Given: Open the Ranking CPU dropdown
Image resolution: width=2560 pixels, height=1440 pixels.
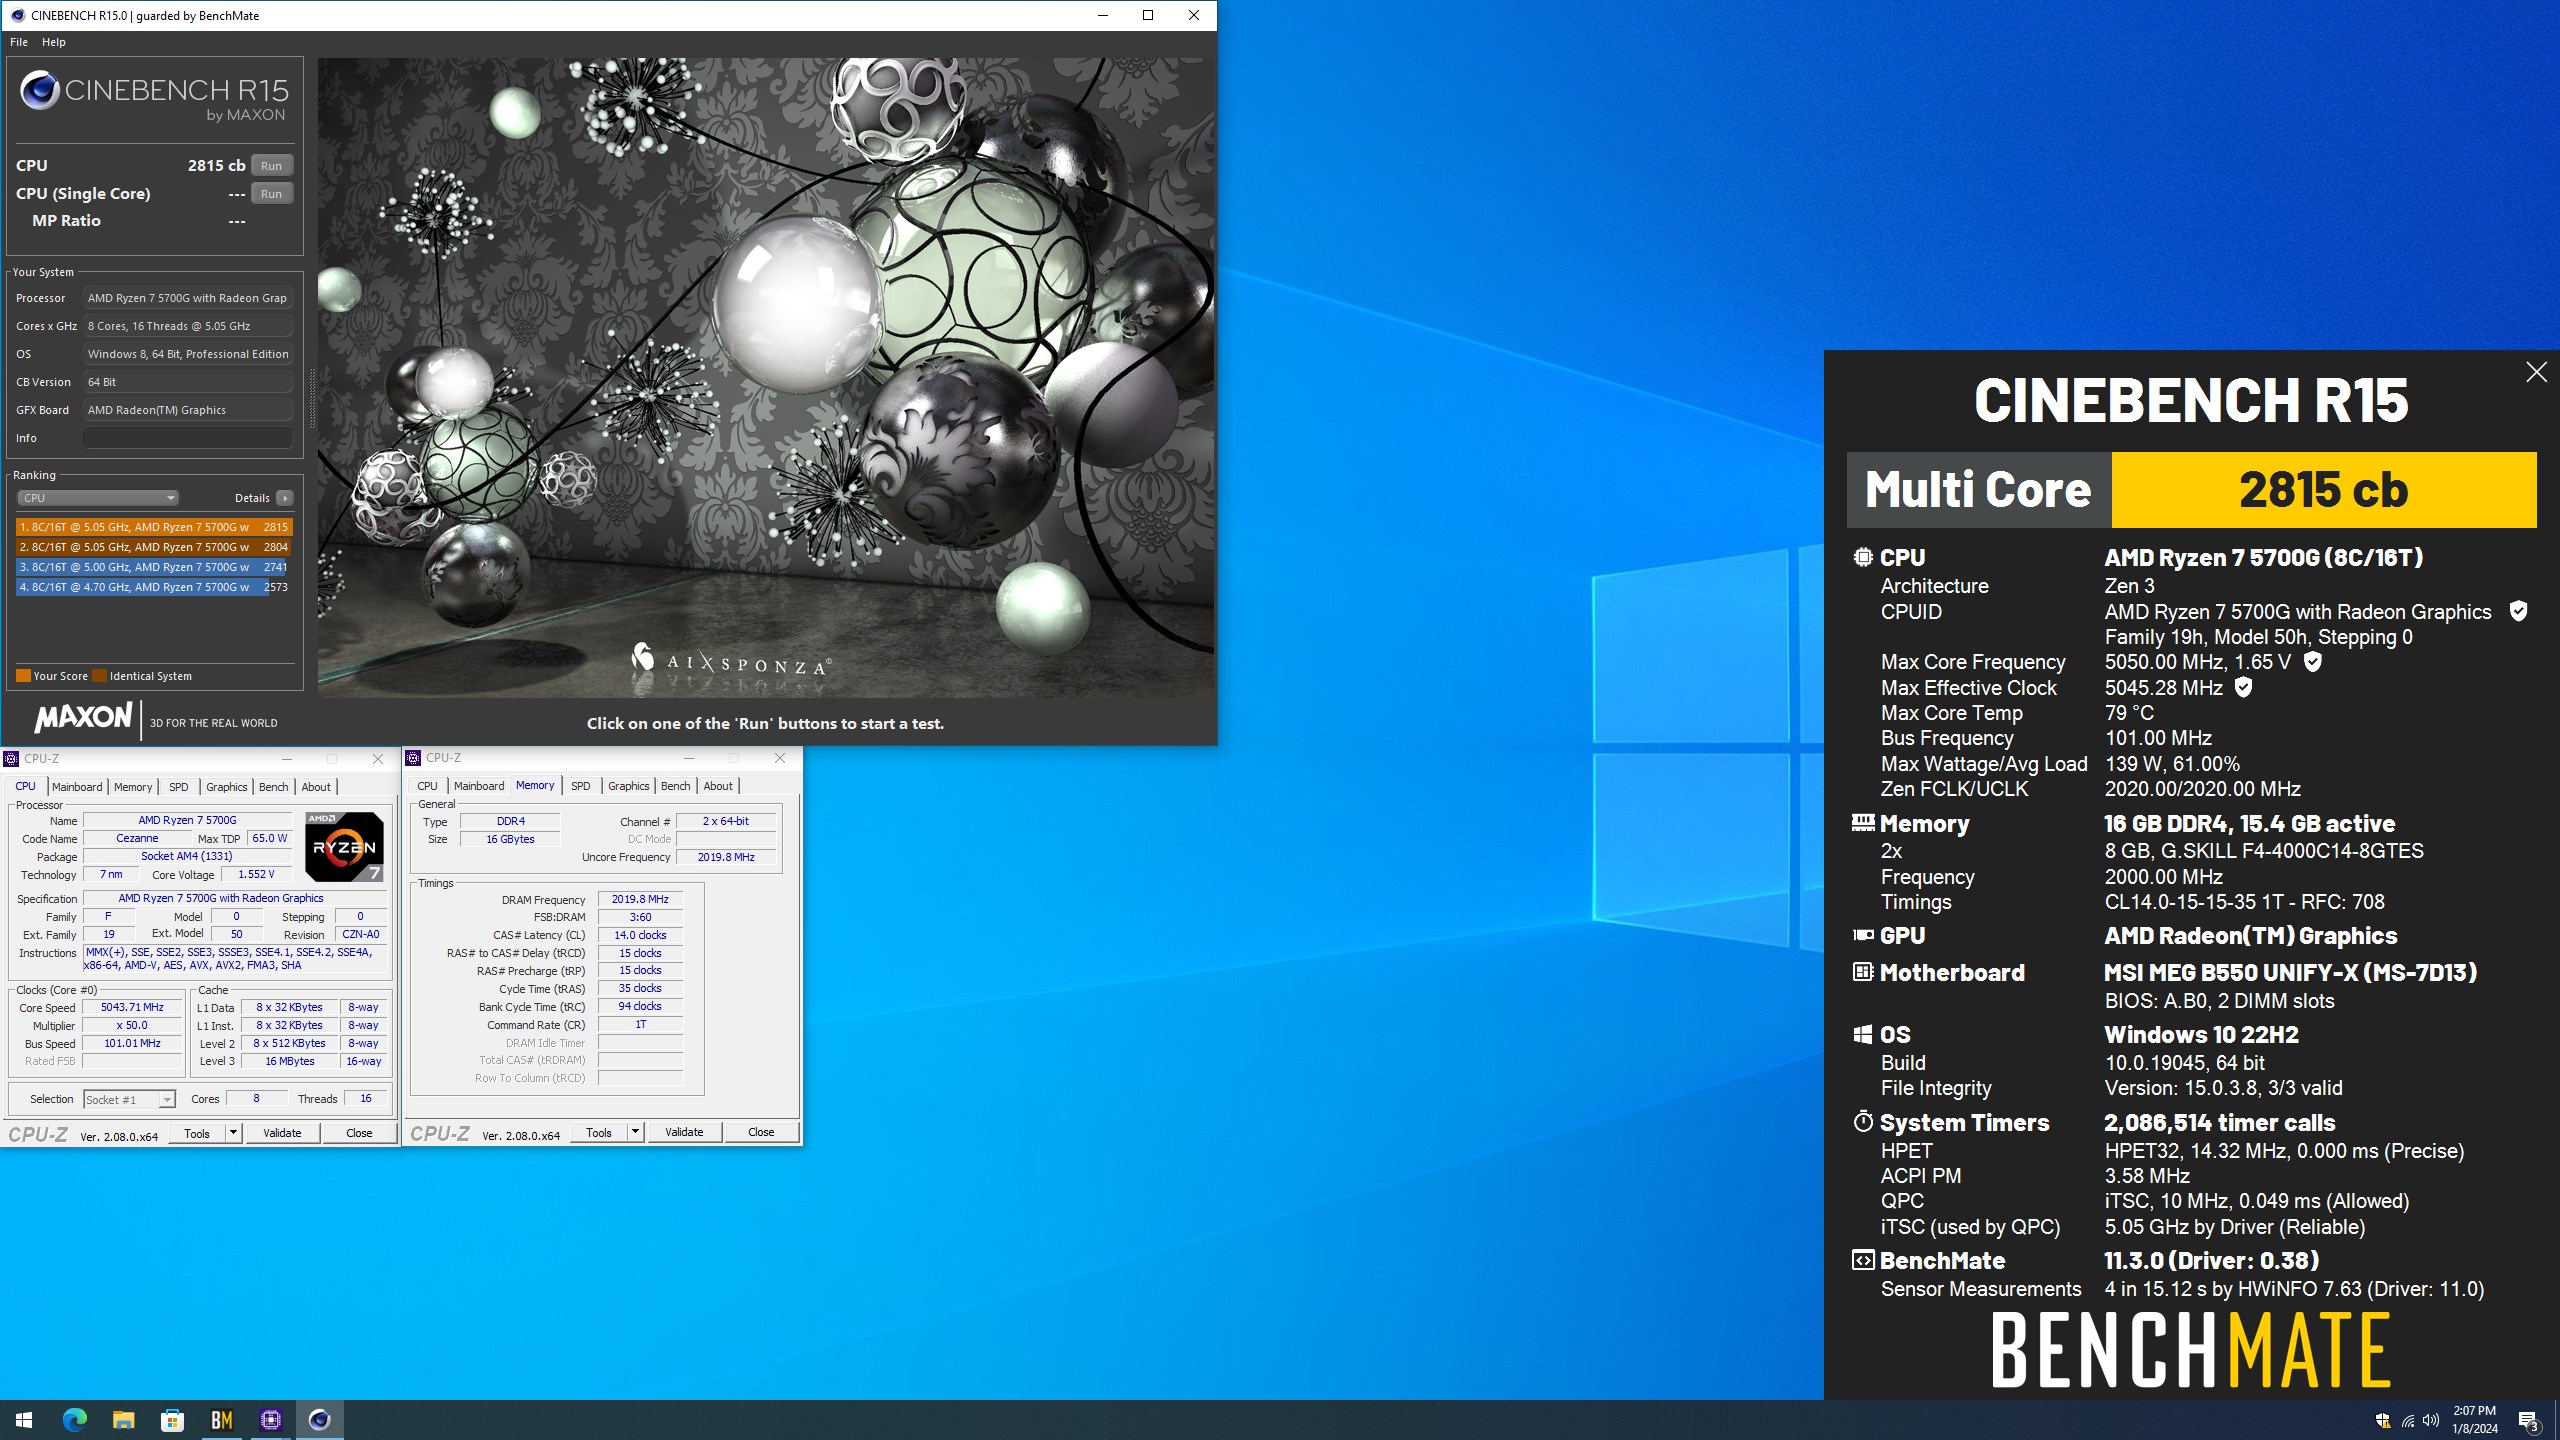Looking at the screenshot, I should [x=98, y=498].
